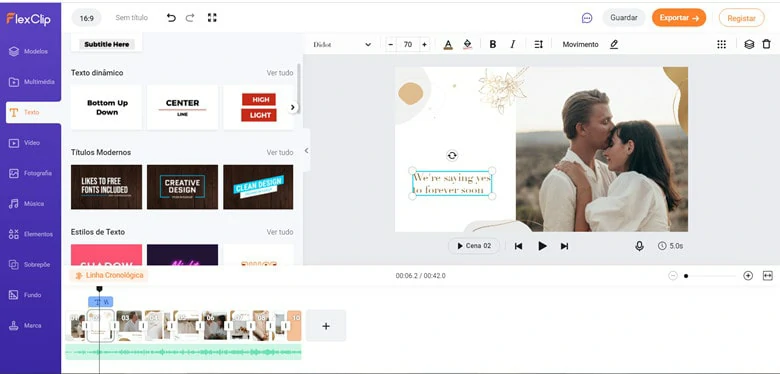Select the Subtitle Here text preset
This screenshot has height=374, width=780.
pos(106,44)
